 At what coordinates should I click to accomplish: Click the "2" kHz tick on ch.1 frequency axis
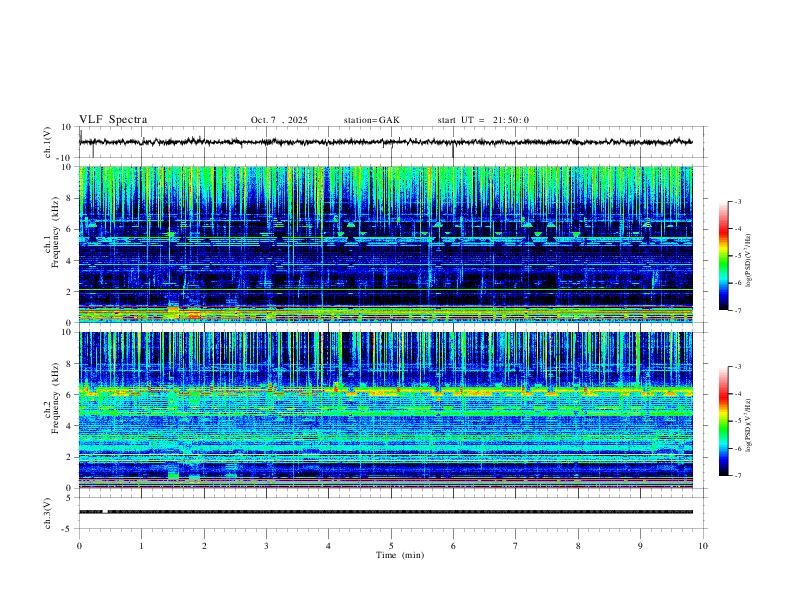70,292
